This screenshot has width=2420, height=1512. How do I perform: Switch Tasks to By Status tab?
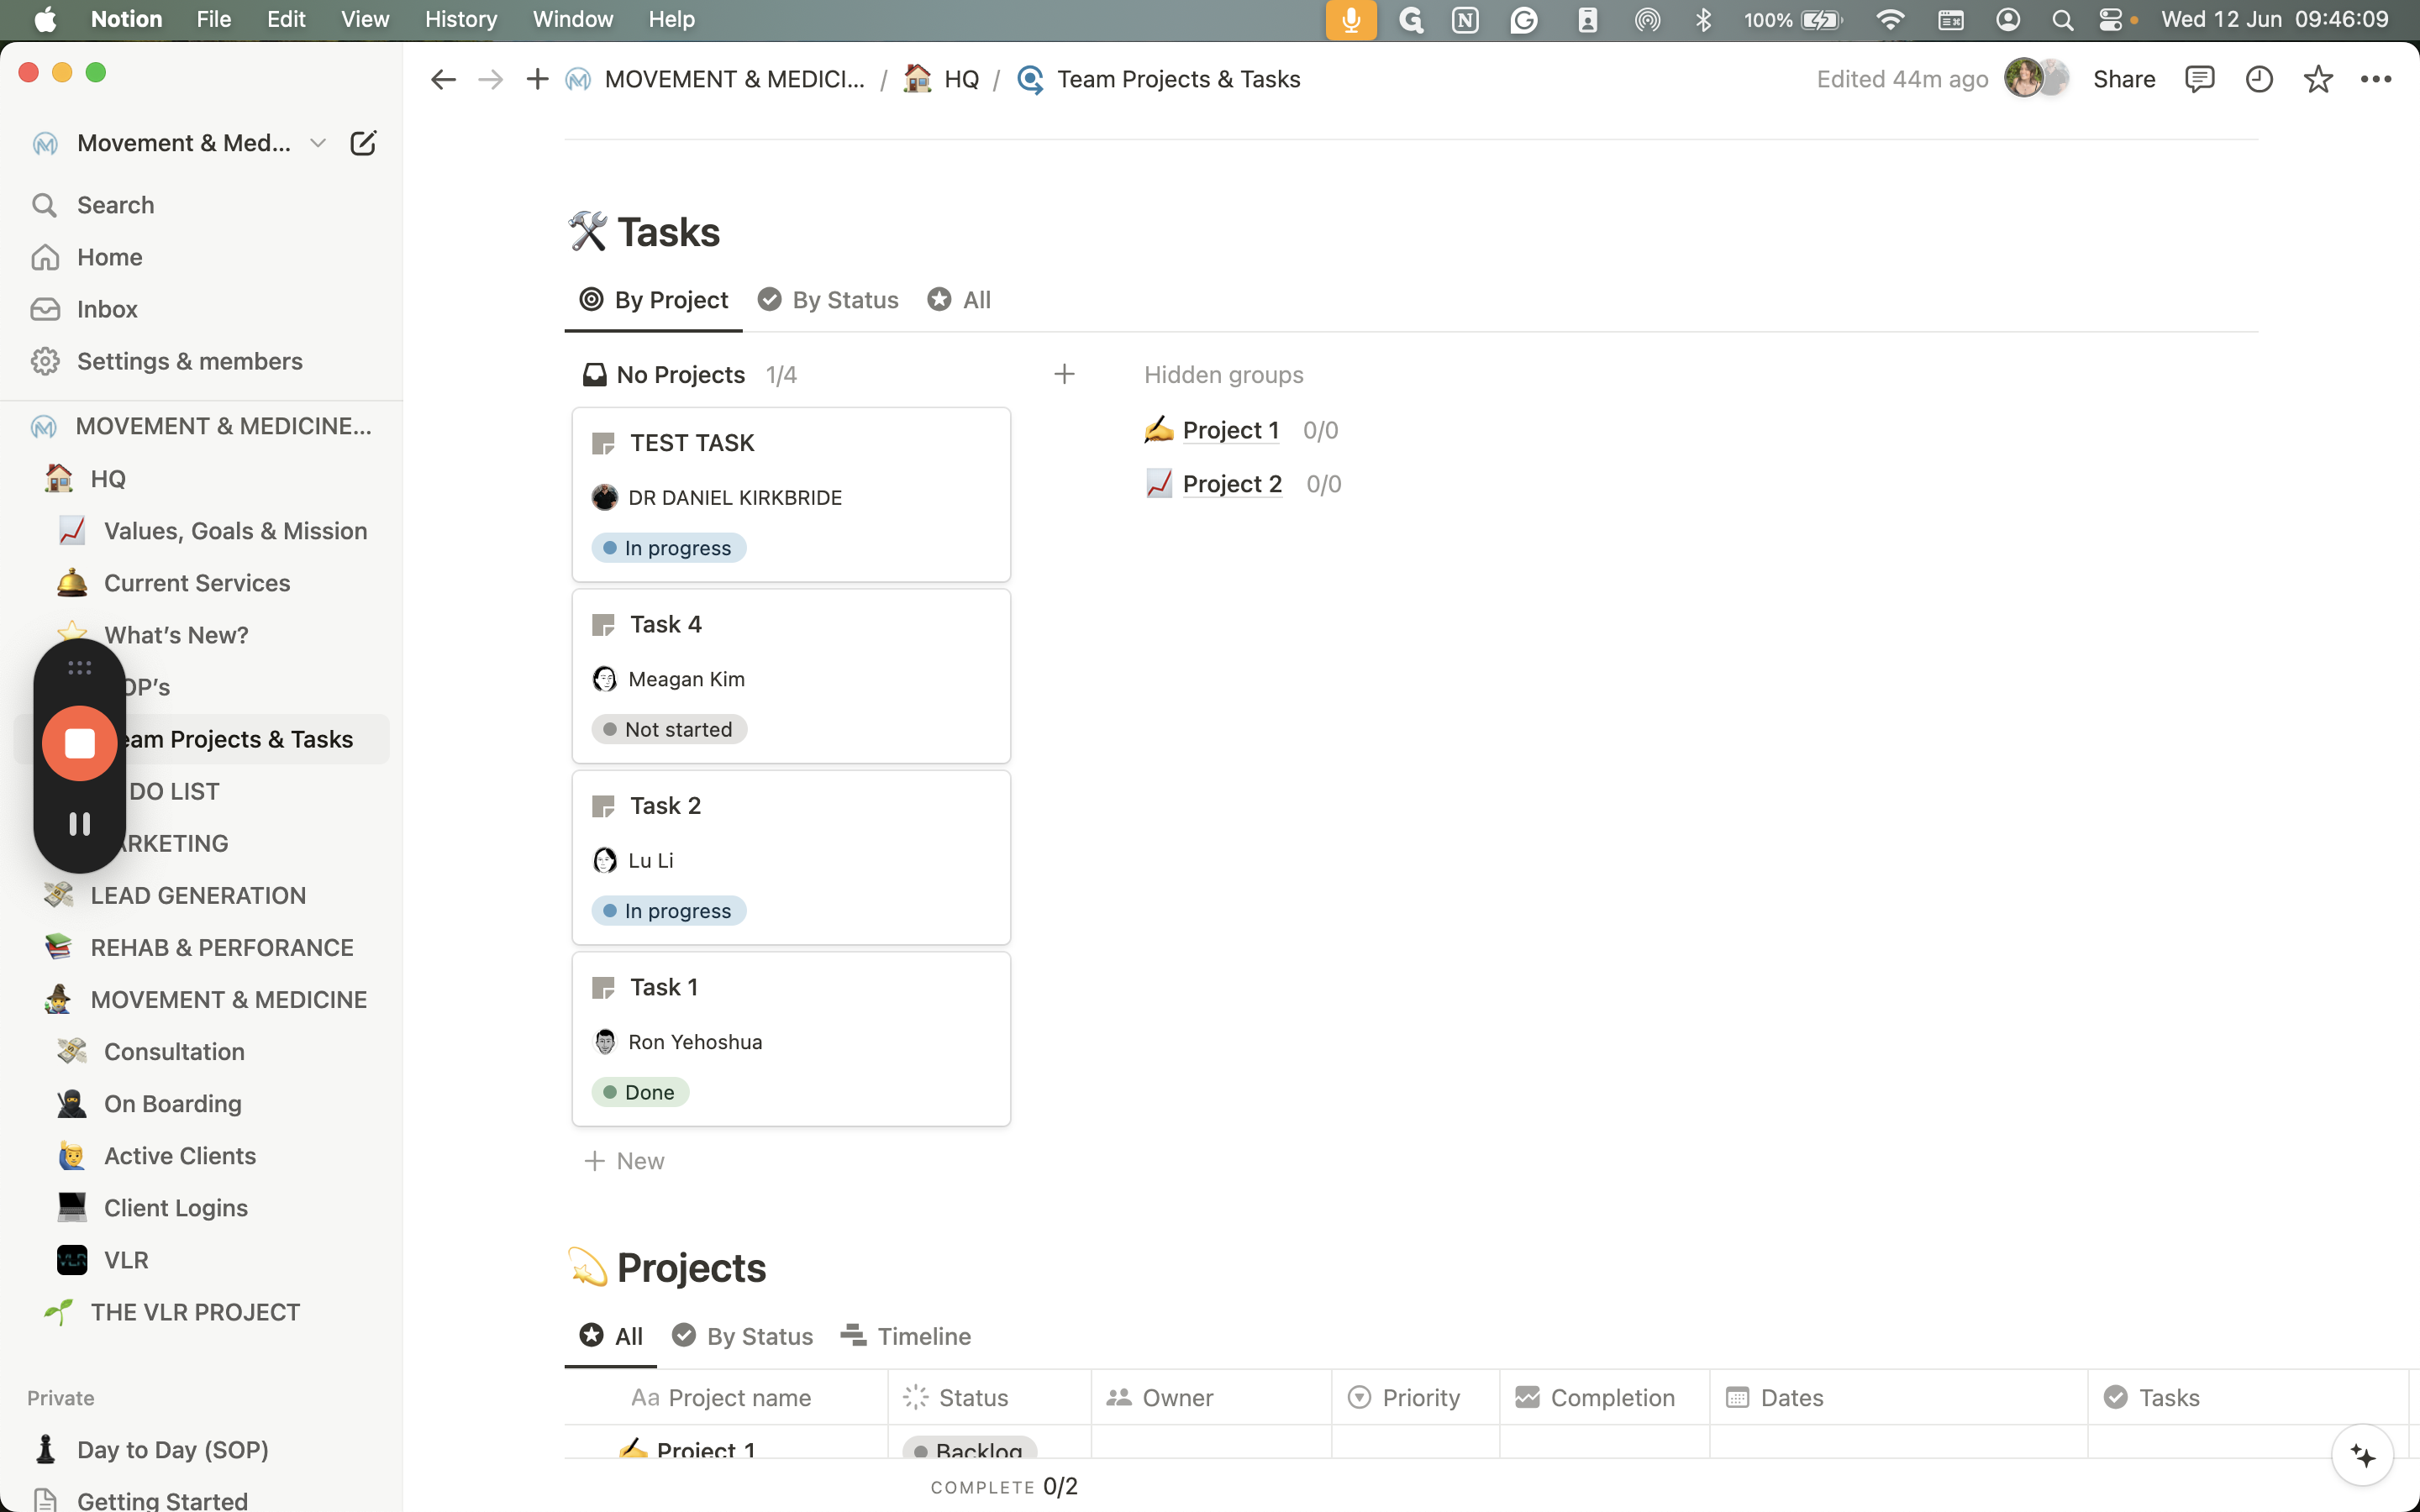coord(828,300)
